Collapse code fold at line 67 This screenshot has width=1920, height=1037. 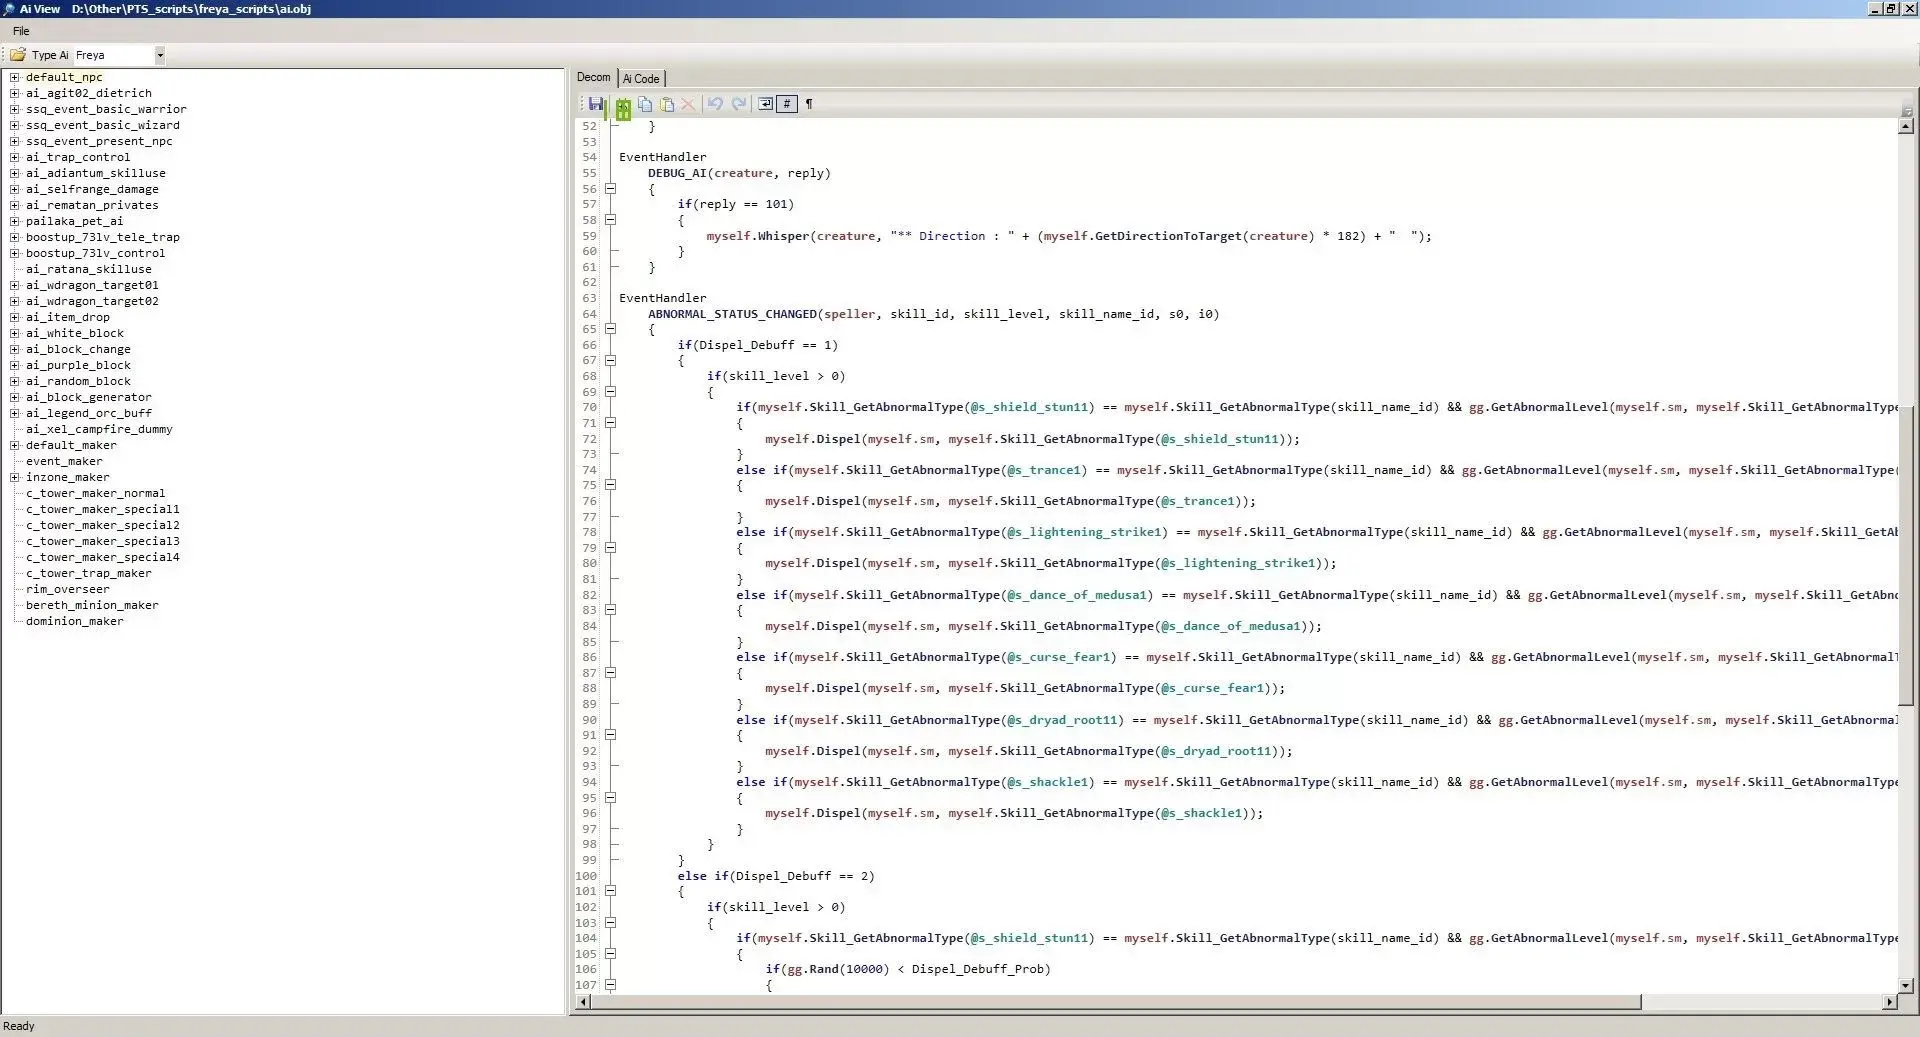click(610, 360)
